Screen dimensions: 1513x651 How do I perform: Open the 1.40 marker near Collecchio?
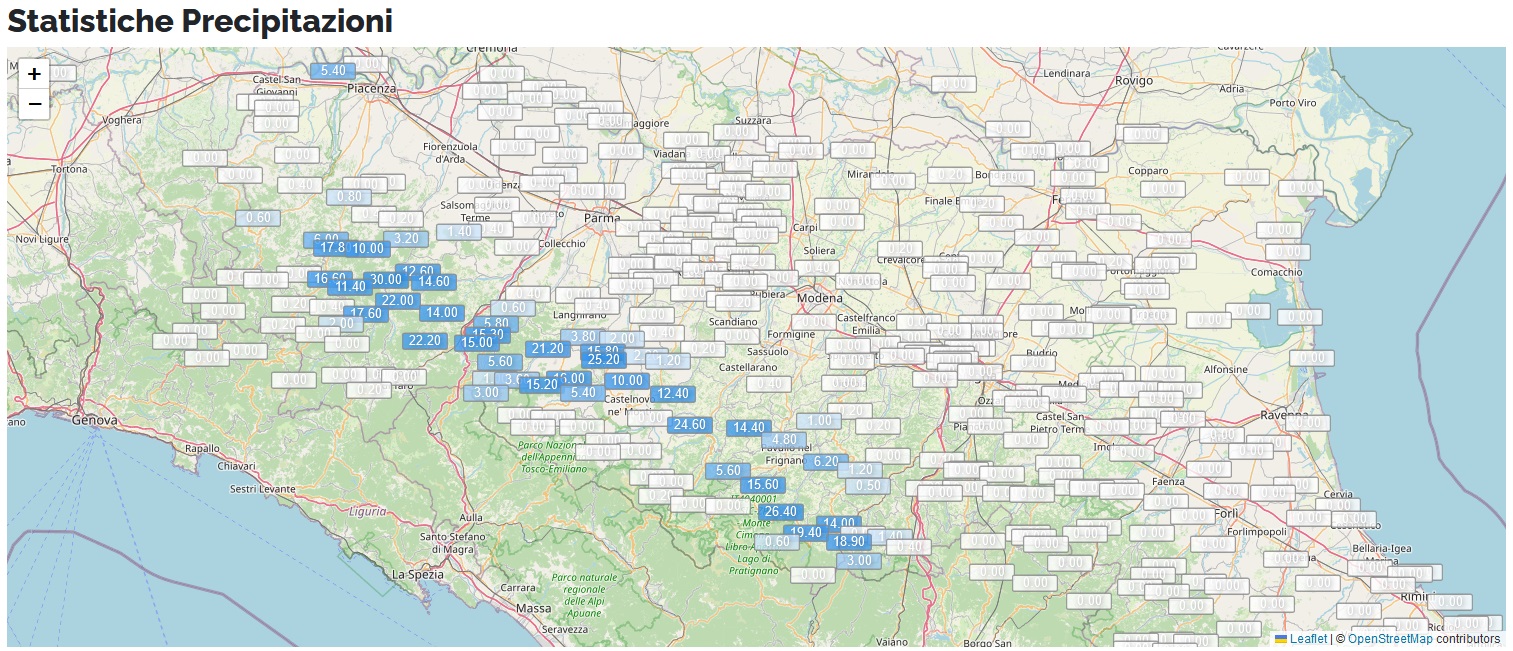pos(459,232)
